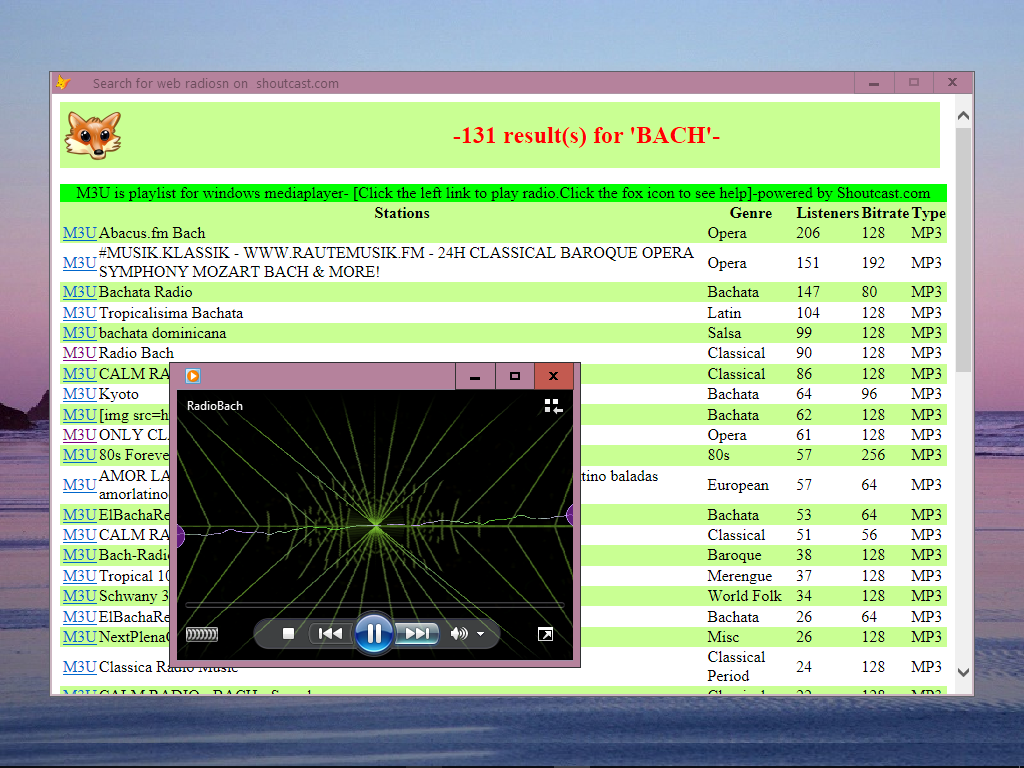Maximize the media player window

pos(515,376)
